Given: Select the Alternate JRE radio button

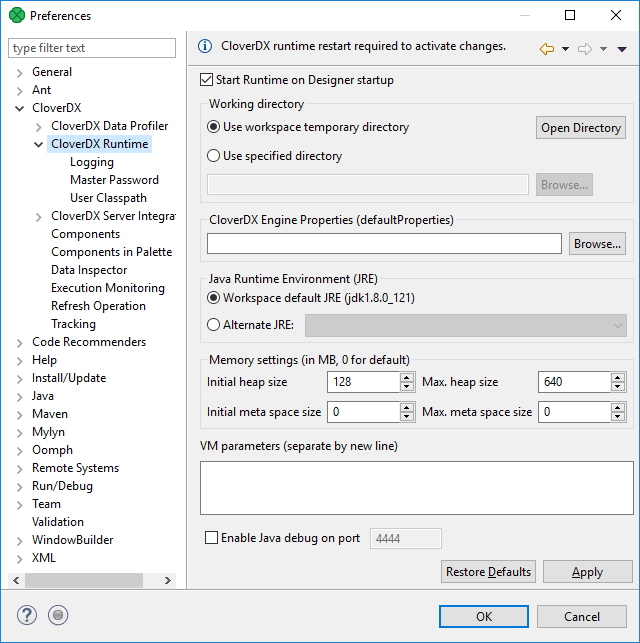Looking at the screenshot, I should (214, 325).
